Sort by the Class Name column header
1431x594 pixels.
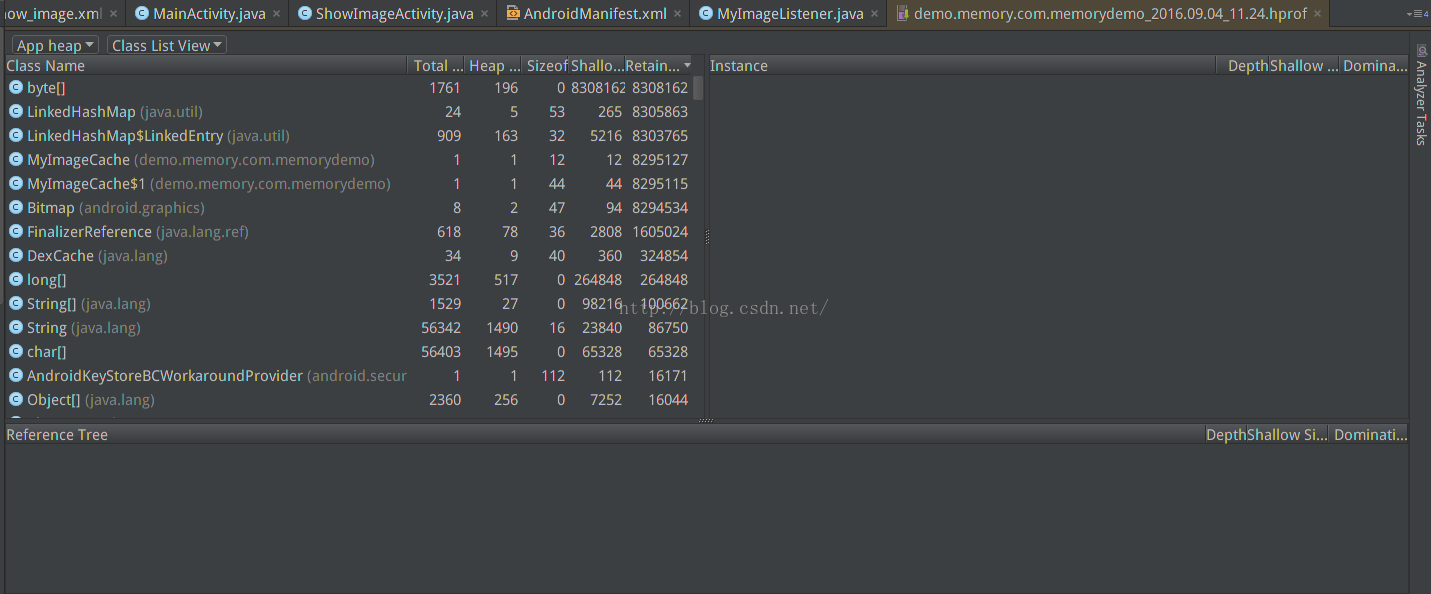tap(46, 66)
